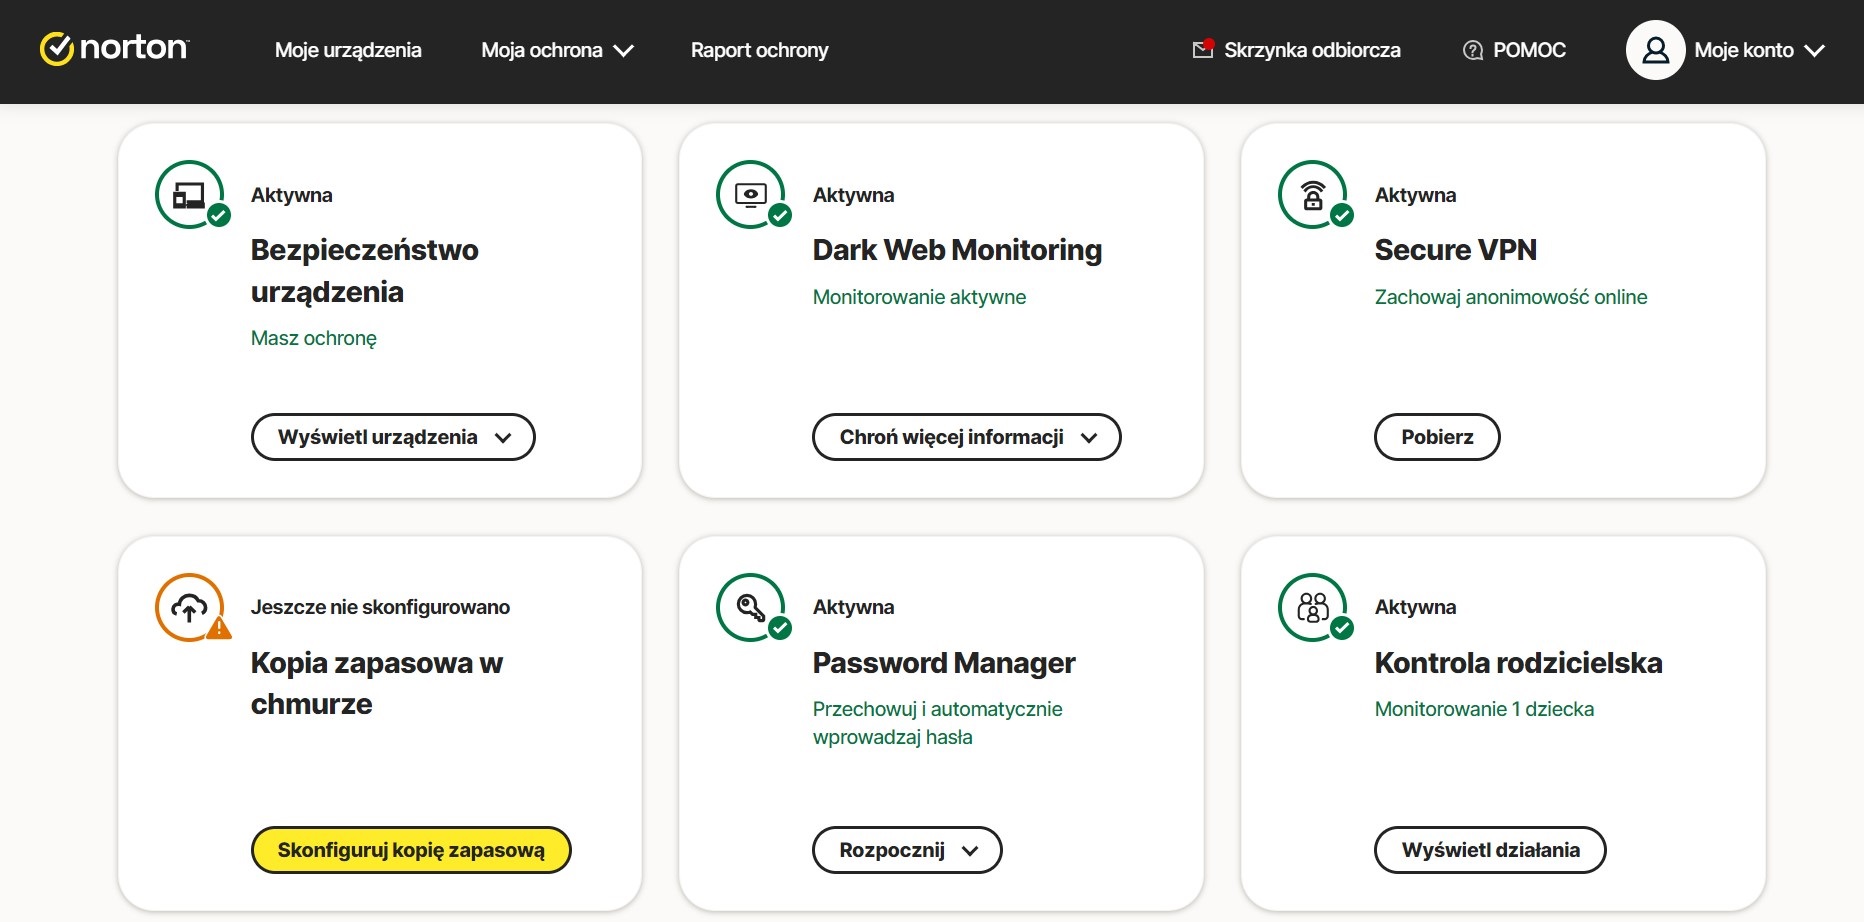
Task: Click 'Jeszcze nie skonfigurowano' status label
Action: point(380,607)
